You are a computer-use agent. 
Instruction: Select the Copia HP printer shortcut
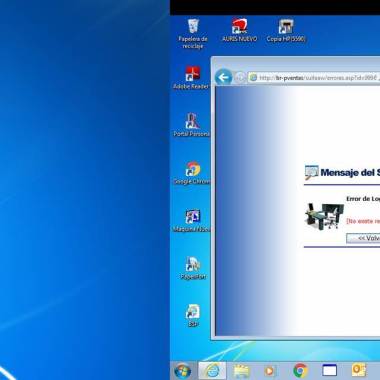[286, 30]
